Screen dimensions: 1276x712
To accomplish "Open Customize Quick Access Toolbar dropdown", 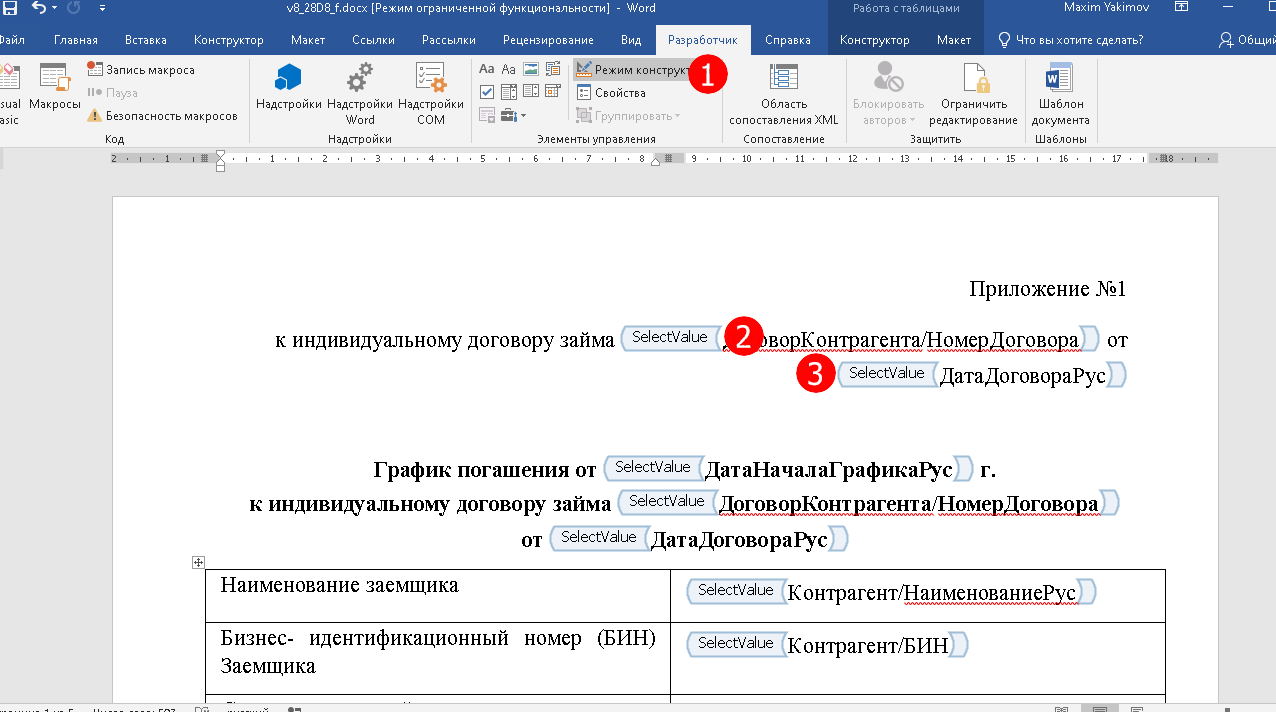I will pyautogui.click(x=103, y=8).
